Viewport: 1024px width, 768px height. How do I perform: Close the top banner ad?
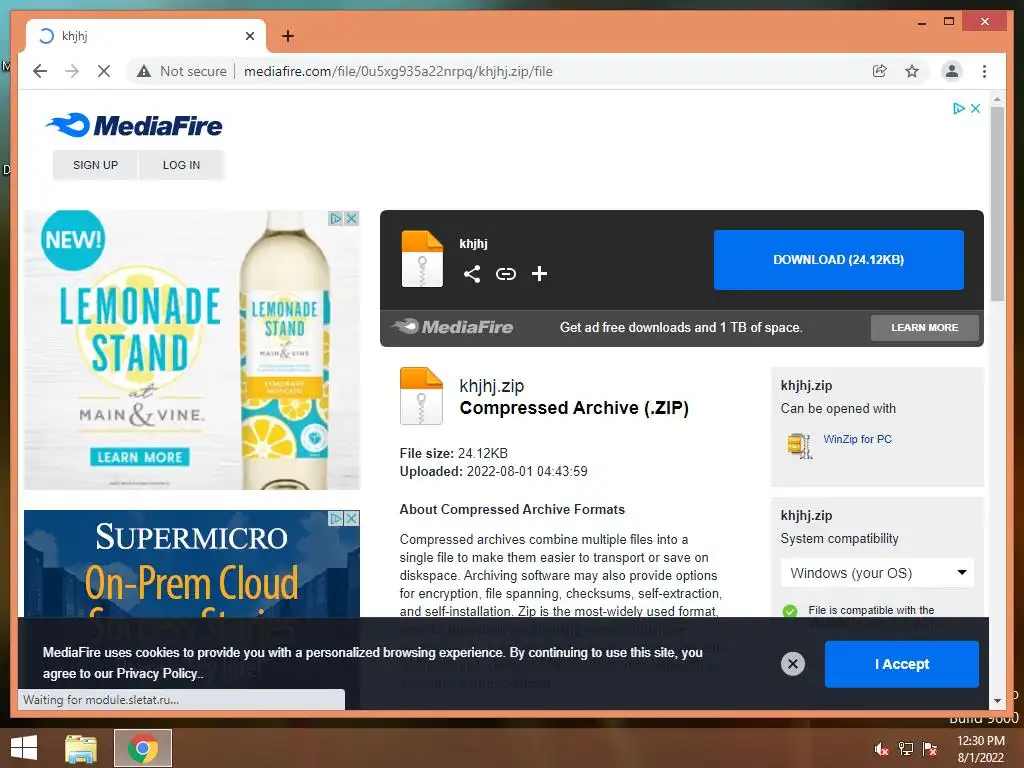(x=975, y=108)
